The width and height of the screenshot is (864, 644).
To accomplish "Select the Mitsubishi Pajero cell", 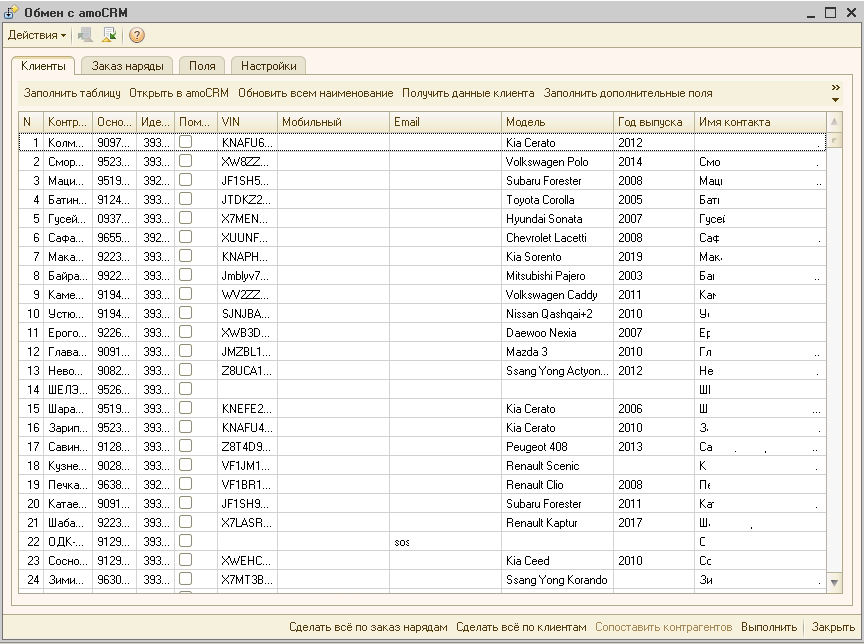I will (x=557, y=276).
